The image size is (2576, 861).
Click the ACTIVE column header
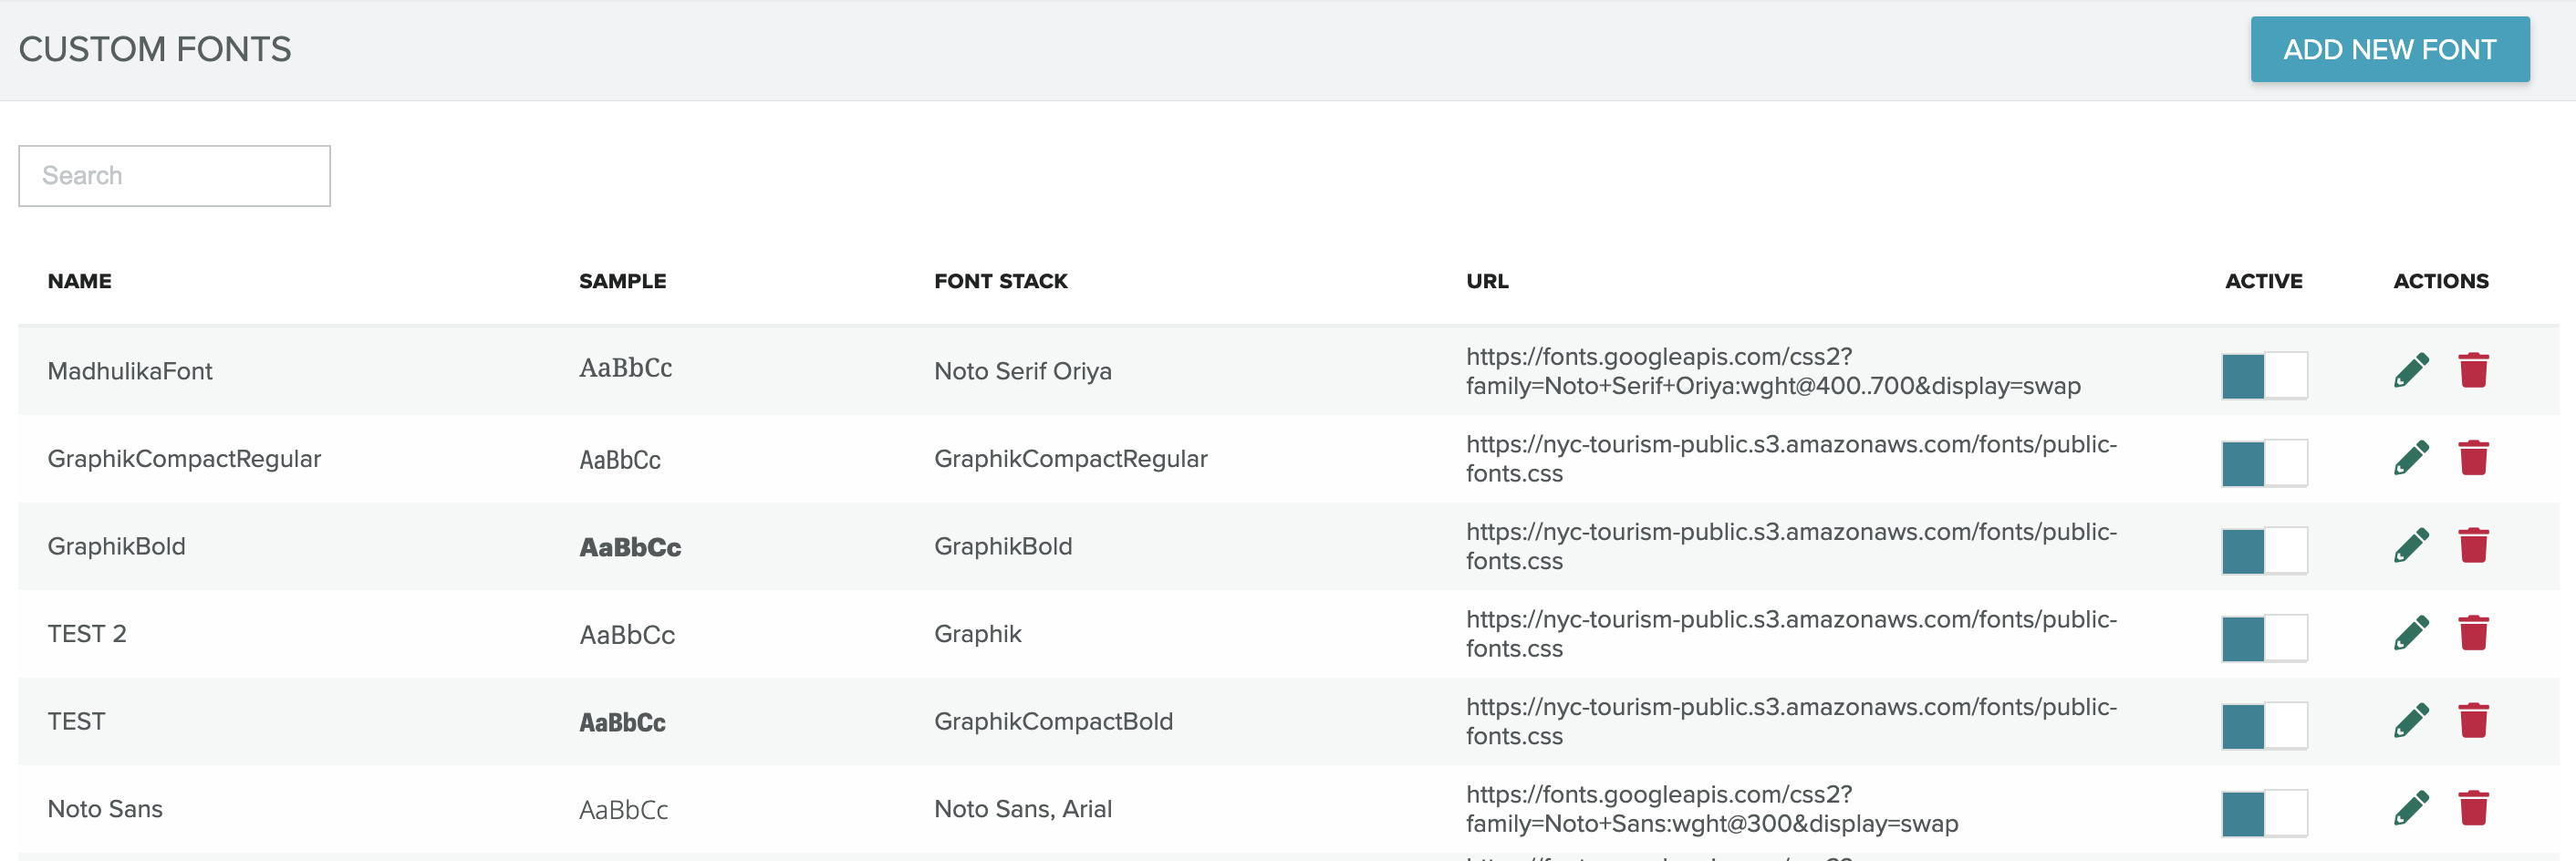2263,281
